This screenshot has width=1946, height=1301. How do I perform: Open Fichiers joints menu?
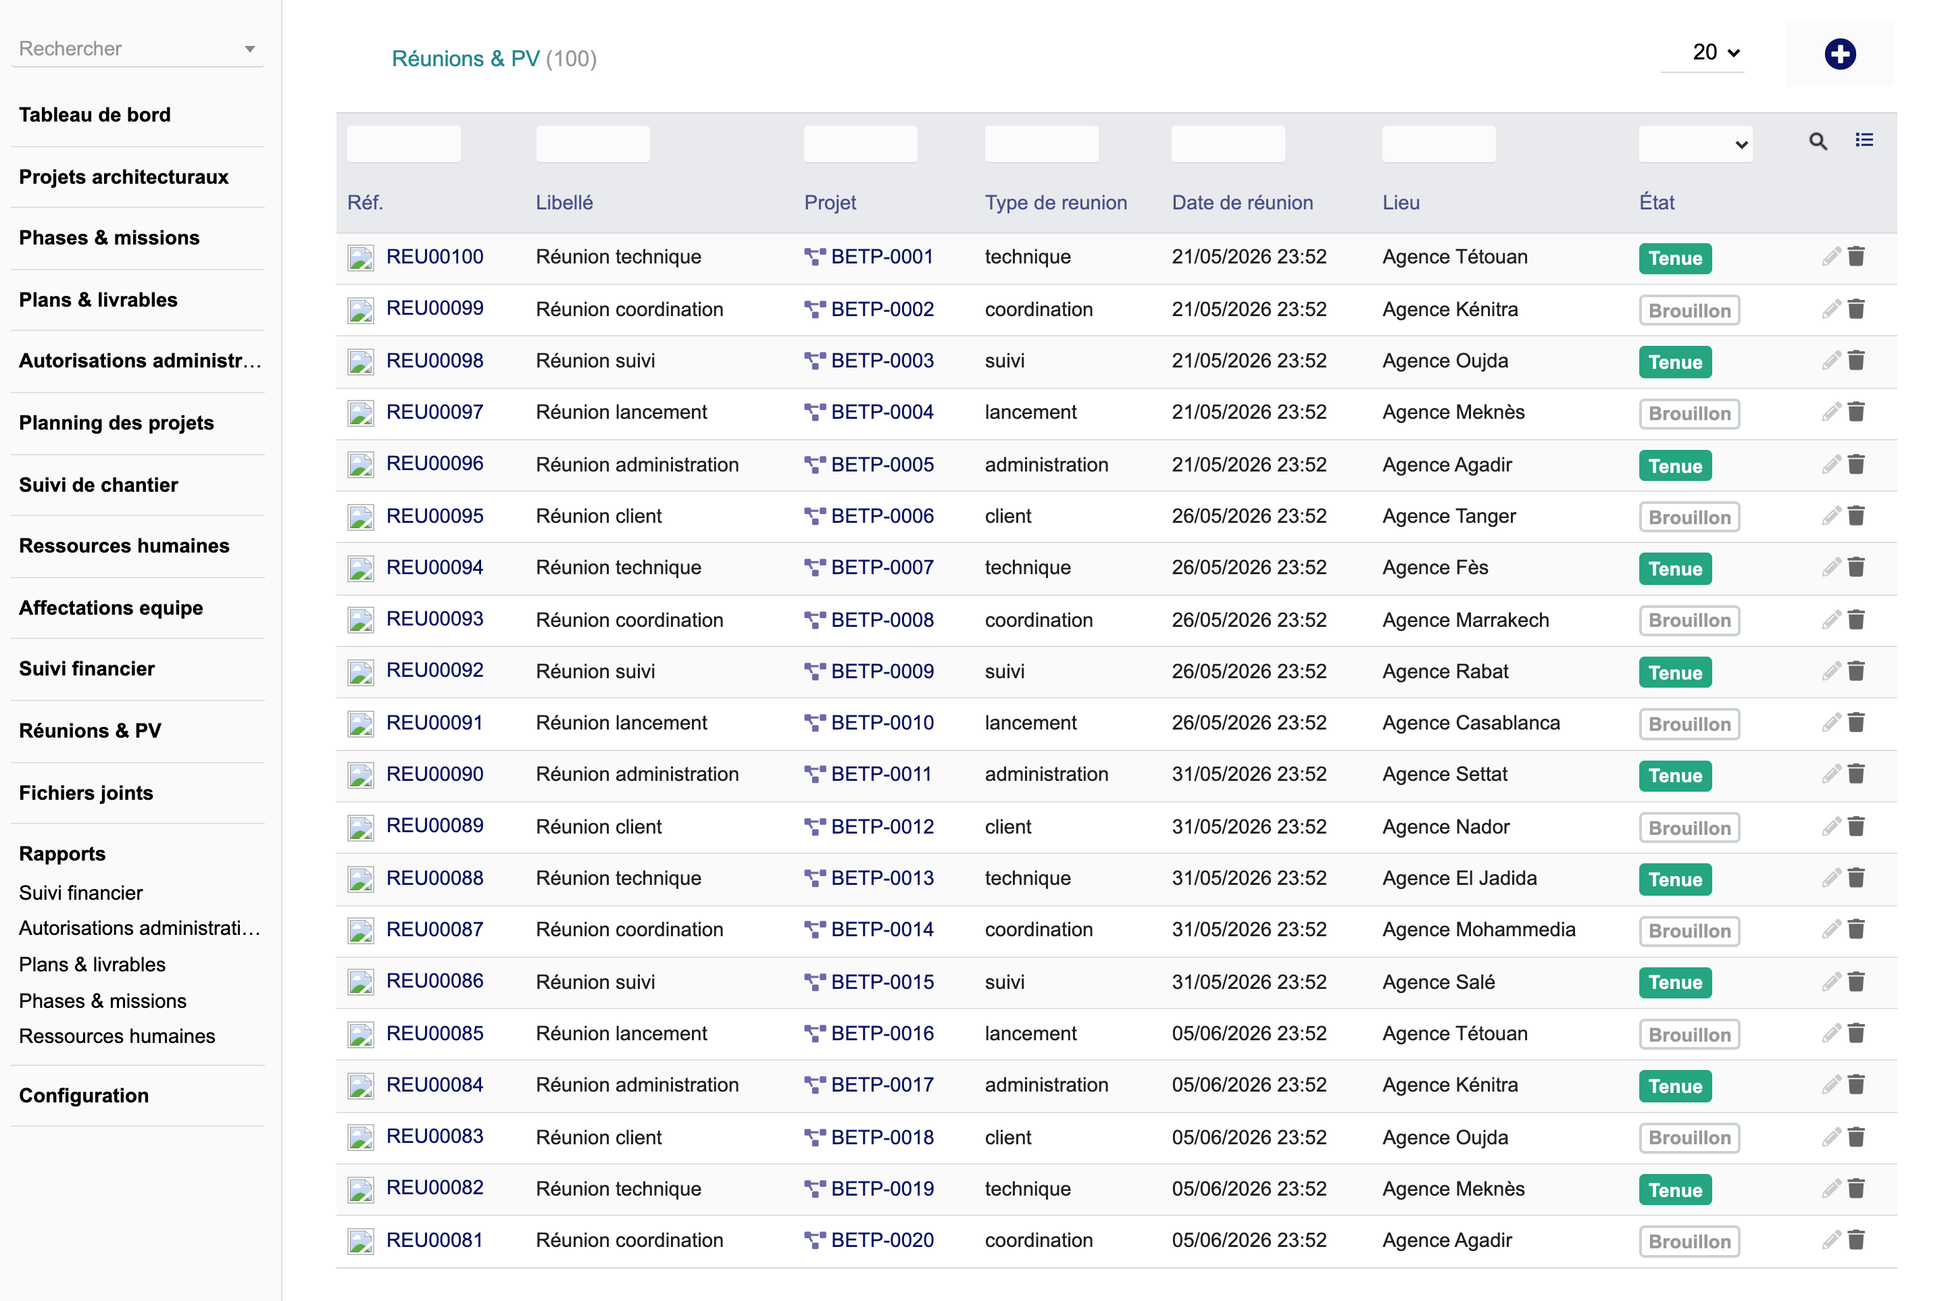(x=86, y=793)
